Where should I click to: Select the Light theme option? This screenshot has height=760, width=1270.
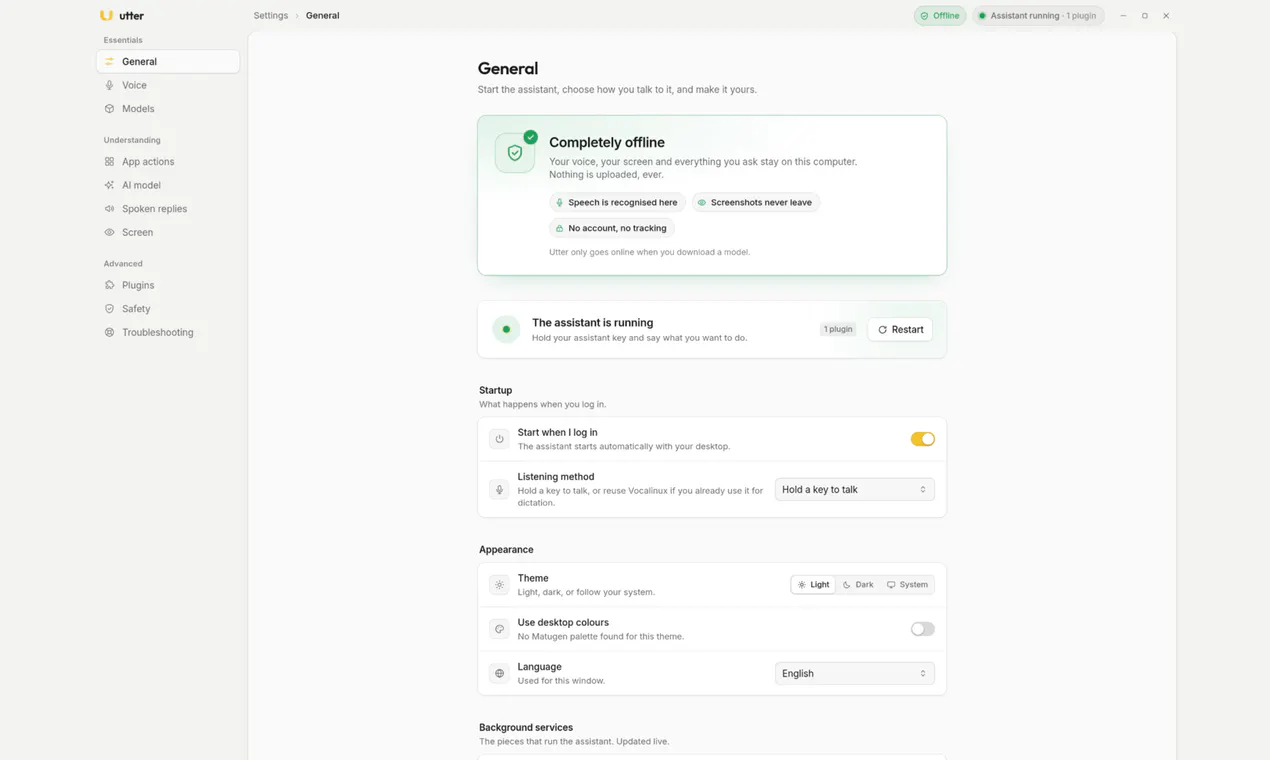point(813,585)
